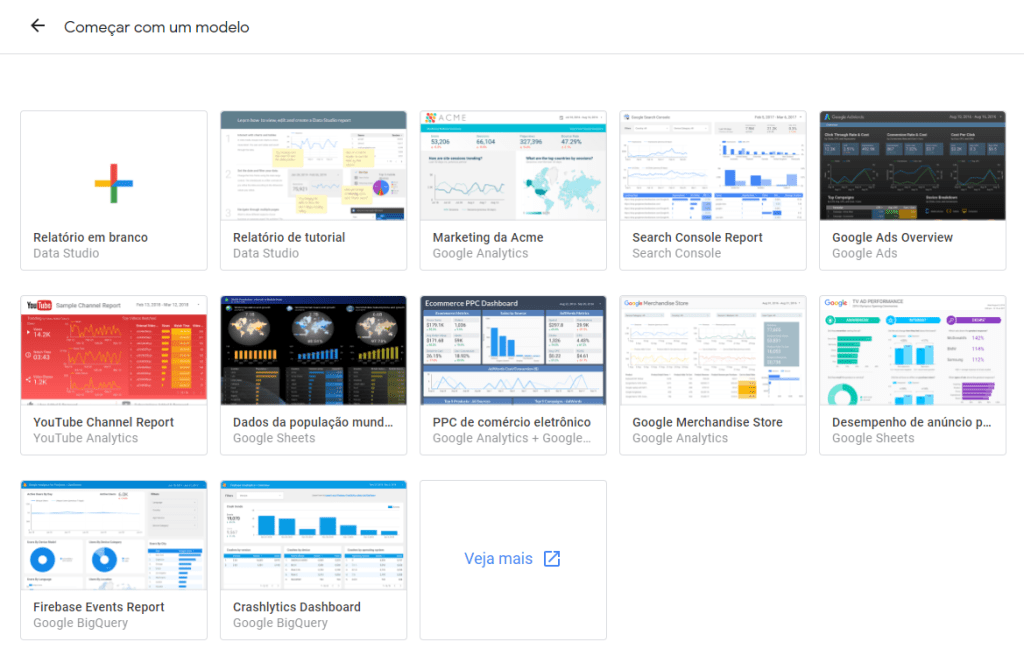Screen dimensions: 1024x670
Task: Select the Marketing da Acme template
Action: point(513,165)
